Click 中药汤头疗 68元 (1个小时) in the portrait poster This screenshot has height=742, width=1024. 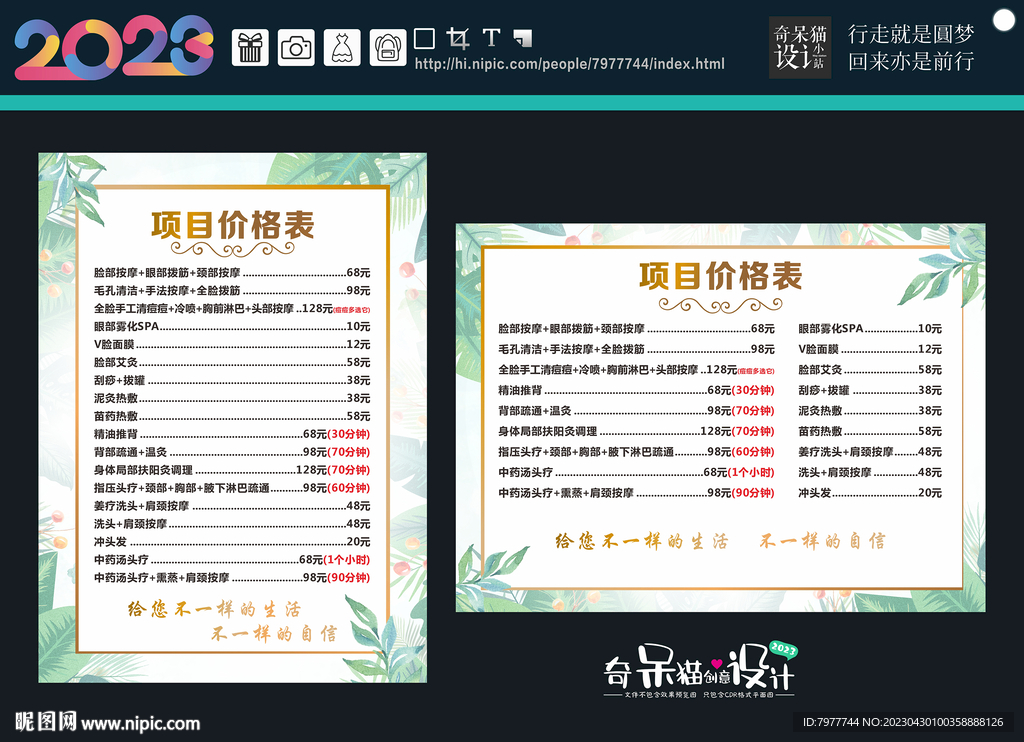click(x=232, y=560)
